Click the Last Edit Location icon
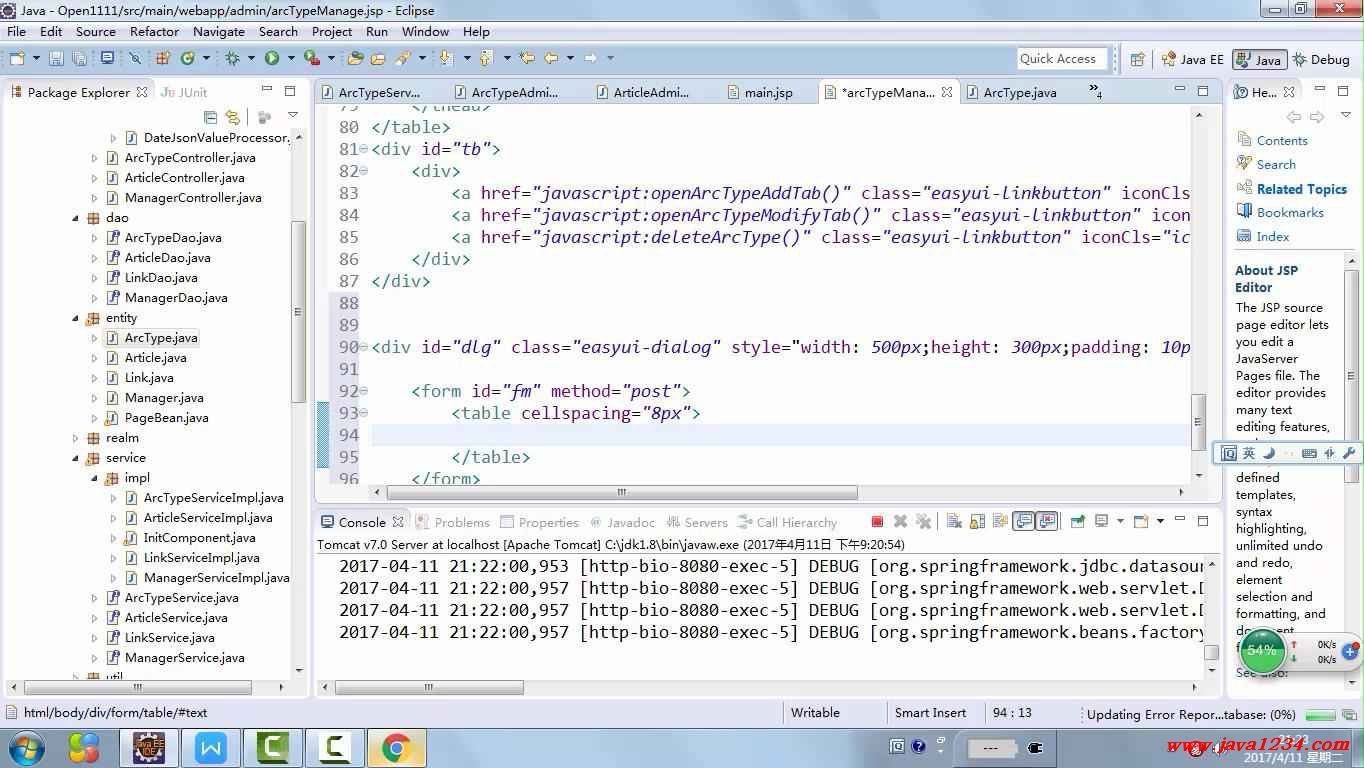This screenshot has height=768, width=1364. coord(526,58)
